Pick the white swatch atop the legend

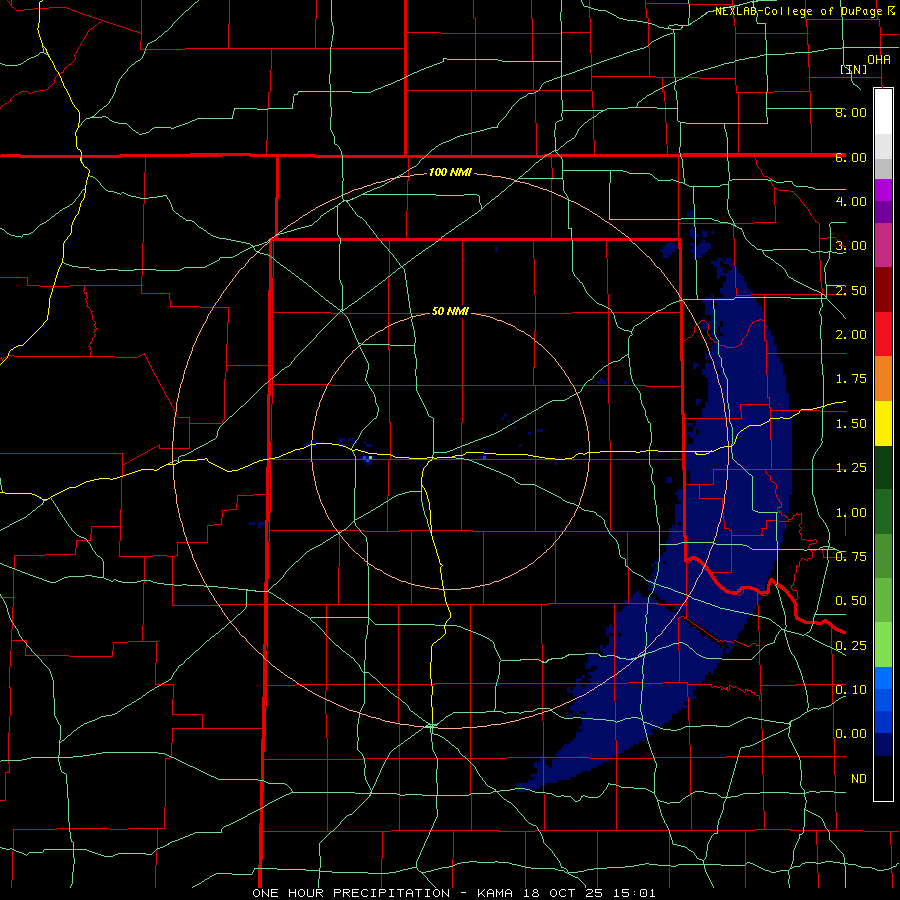click(883, 111)
